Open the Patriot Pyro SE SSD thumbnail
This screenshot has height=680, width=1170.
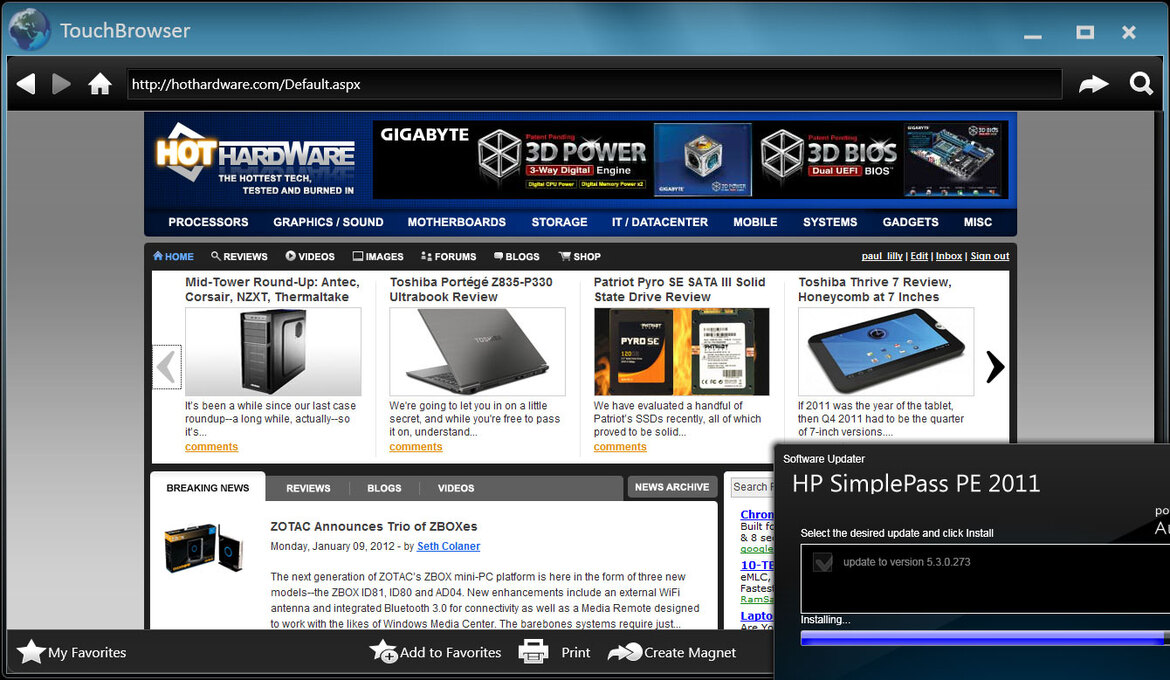(x=681, y=352)
